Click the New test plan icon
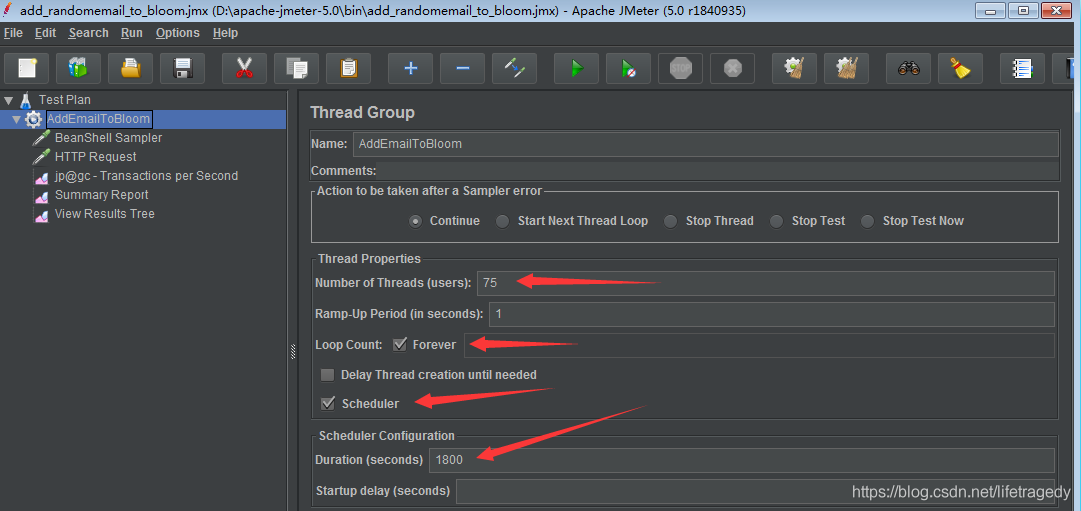 [26, 68]
